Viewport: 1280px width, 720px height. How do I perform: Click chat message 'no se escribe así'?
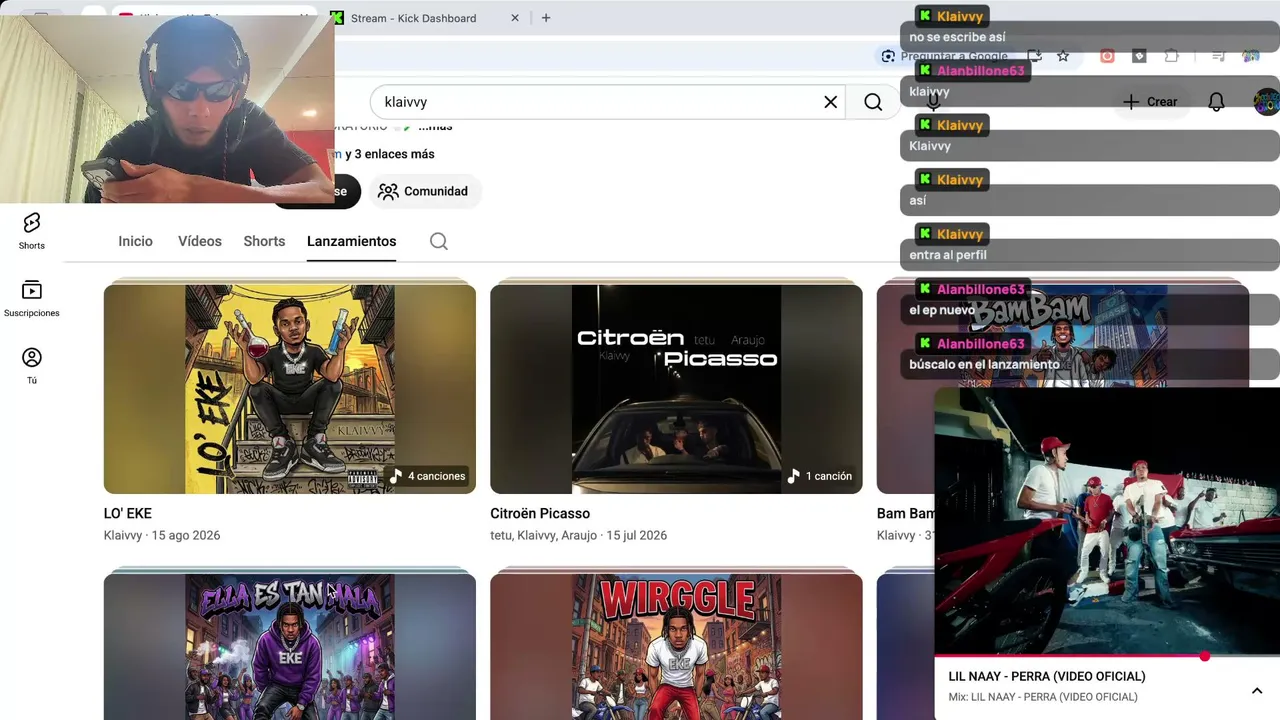957,37
